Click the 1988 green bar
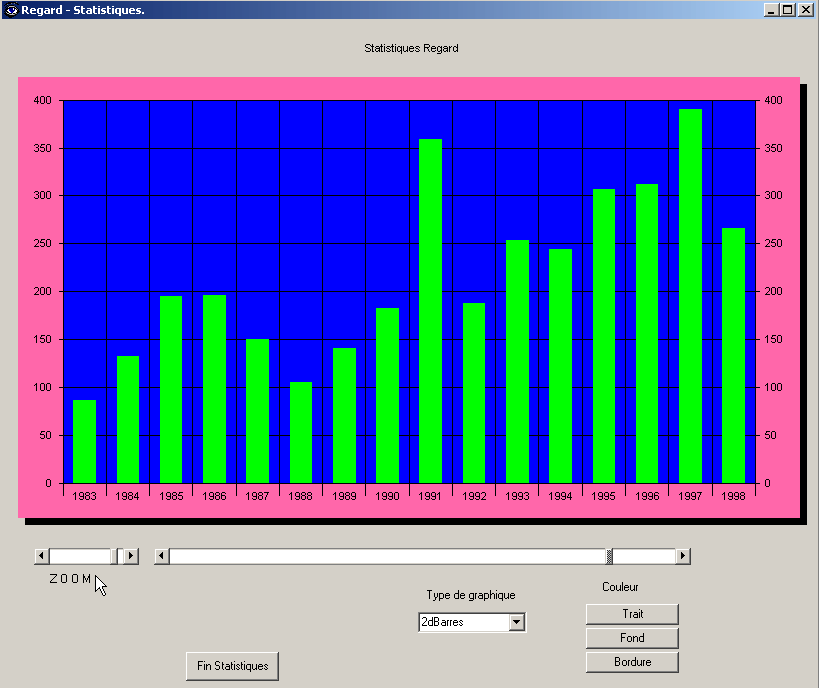This screenshot has width=819, height=688. coord(300,432)
